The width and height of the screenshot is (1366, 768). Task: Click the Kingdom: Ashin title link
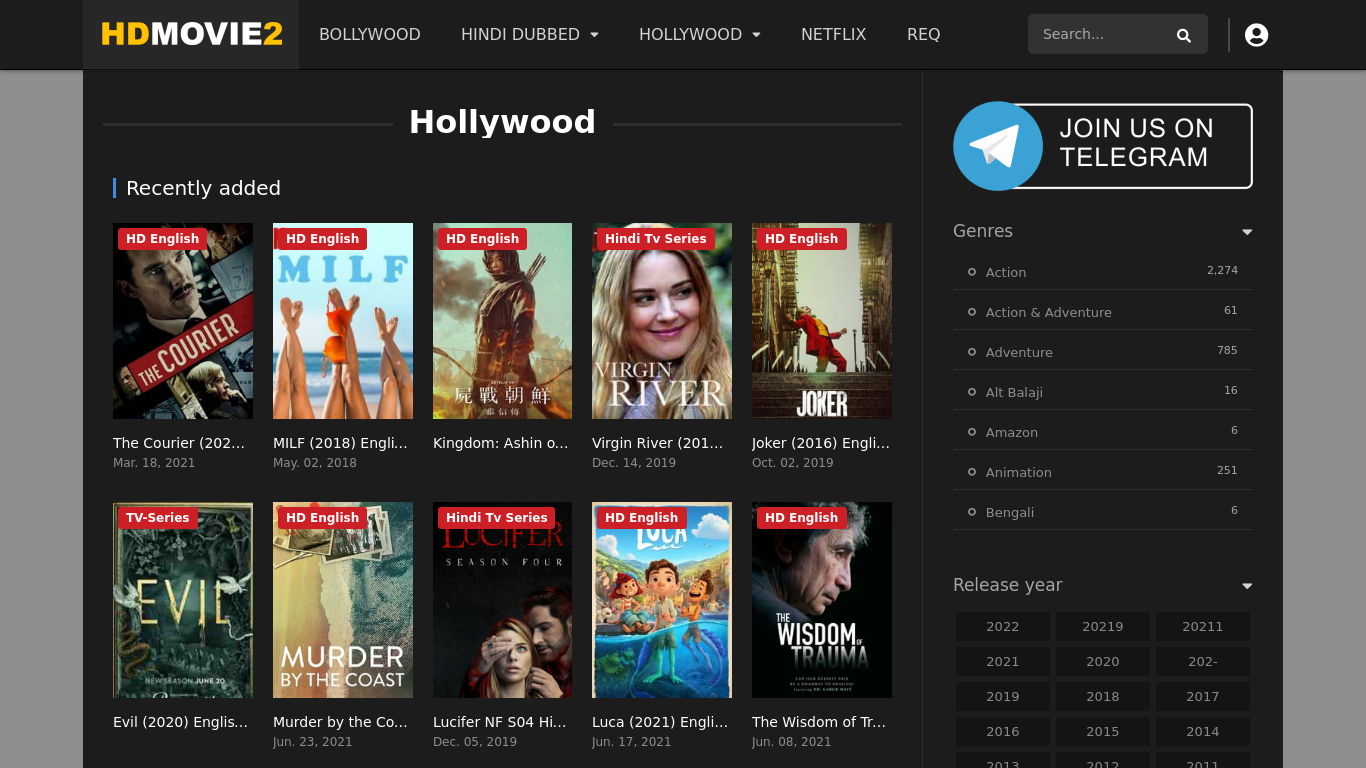(501, 443)
